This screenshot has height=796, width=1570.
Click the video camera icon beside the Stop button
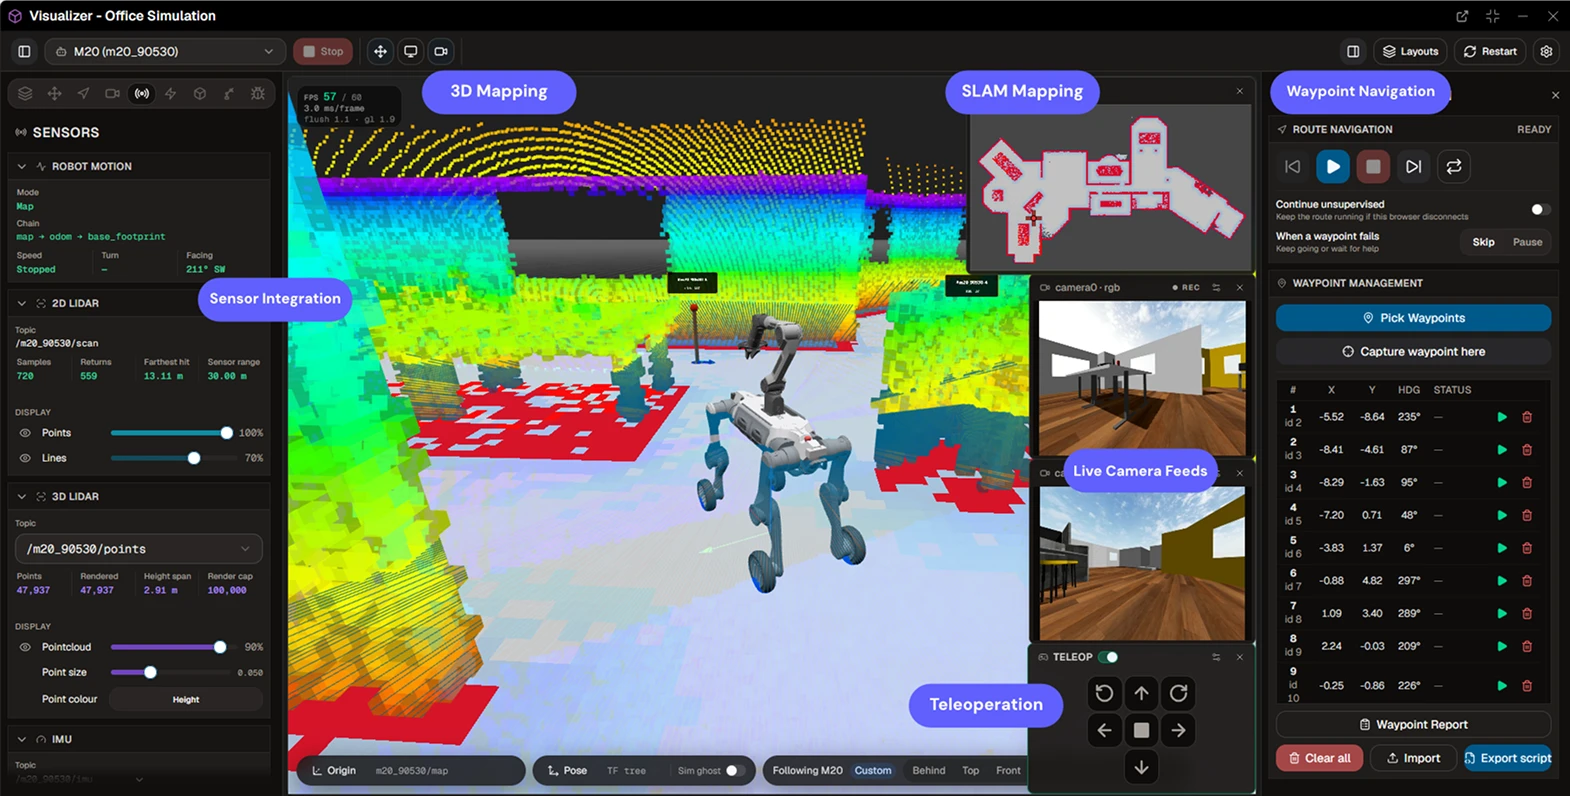[441, 51]
